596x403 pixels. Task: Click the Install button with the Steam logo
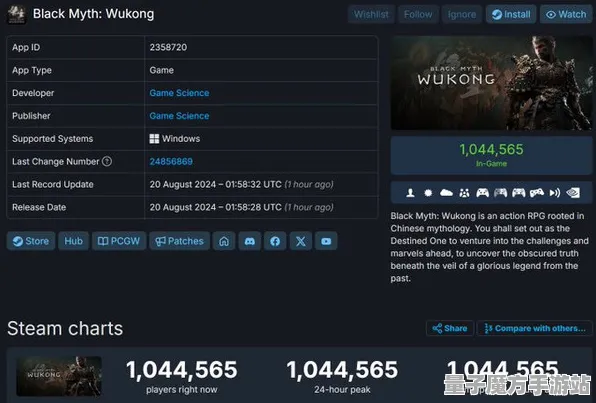point(511,14)
